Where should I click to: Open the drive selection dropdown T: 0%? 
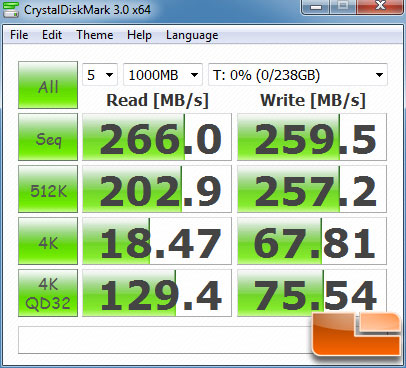(x=298, y=75)
